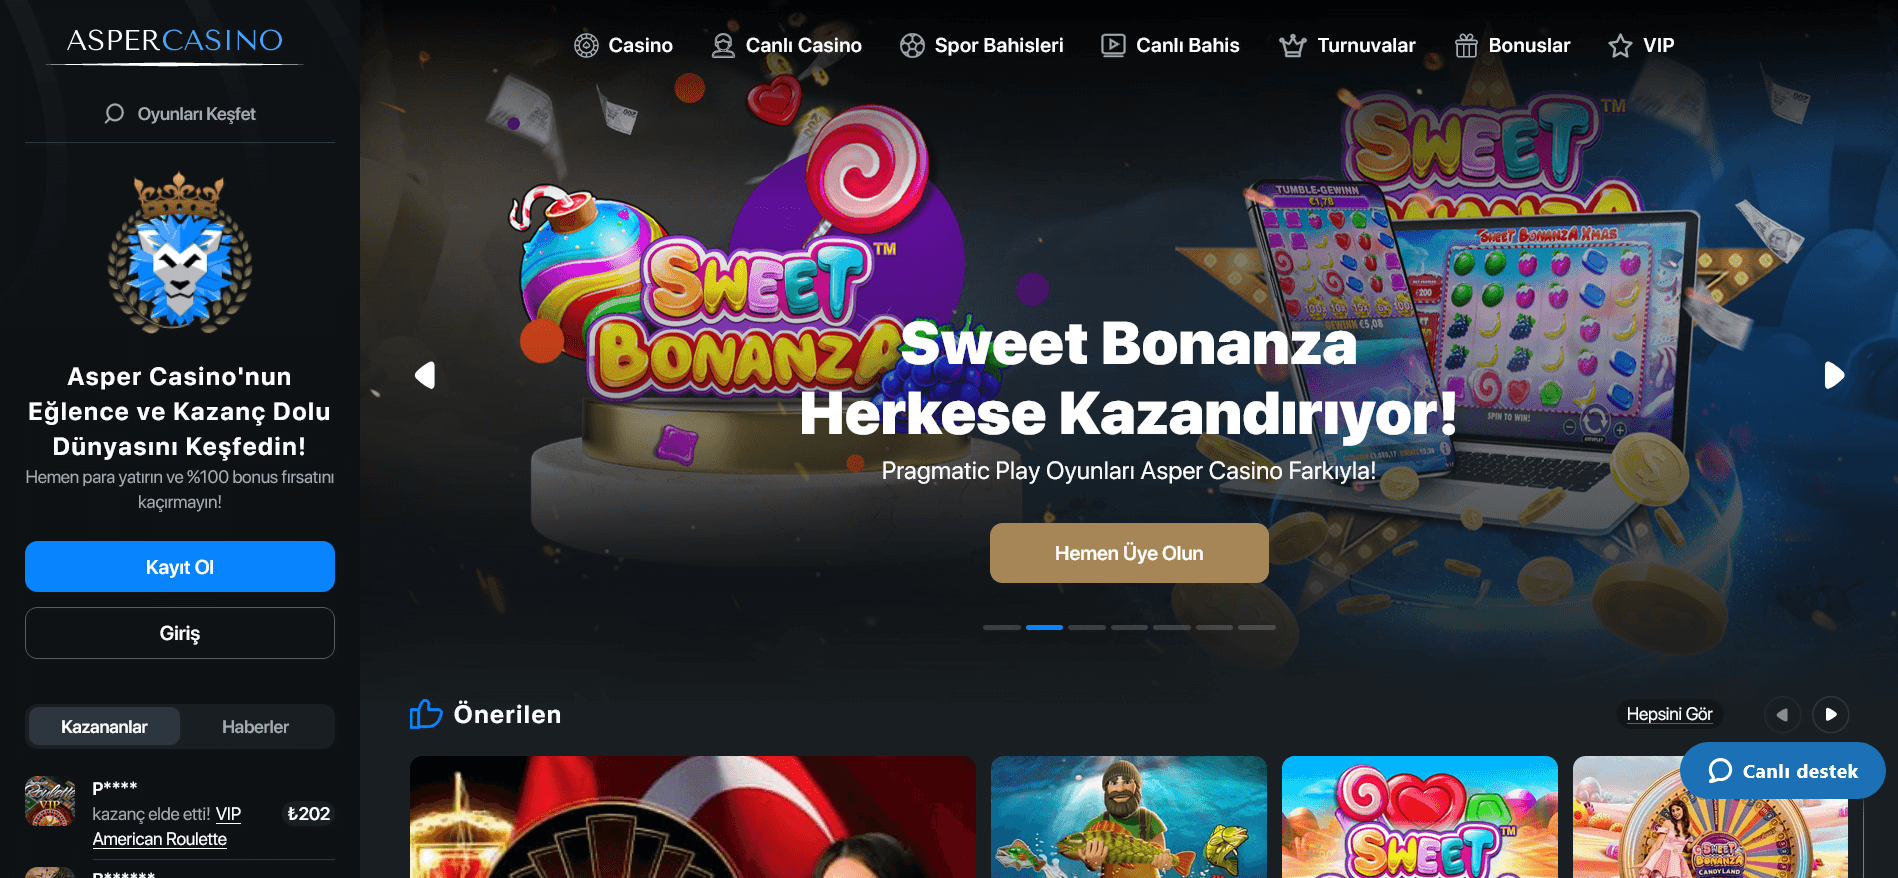Image resolution: width=1898 pixels, height=878 pixels.
Task: Click the Spor Bahisleri soccer ball icon
Action: click(912, 45)
